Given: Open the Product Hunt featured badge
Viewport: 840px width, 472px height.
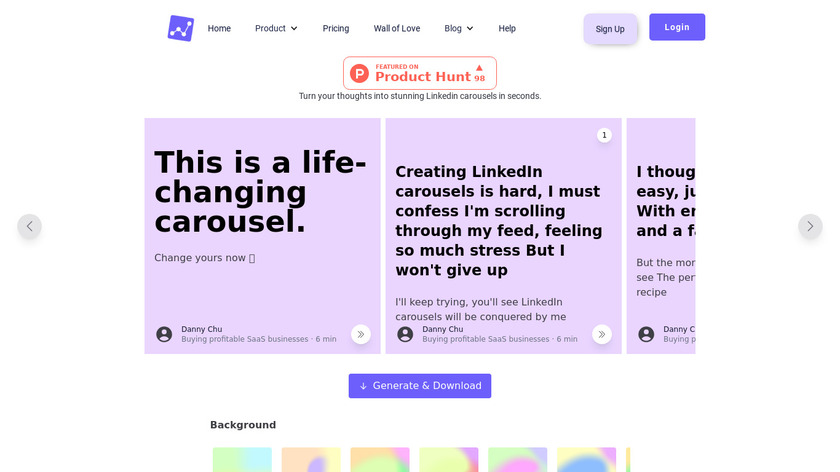Looking at the screenshot, I should point(420,73).
